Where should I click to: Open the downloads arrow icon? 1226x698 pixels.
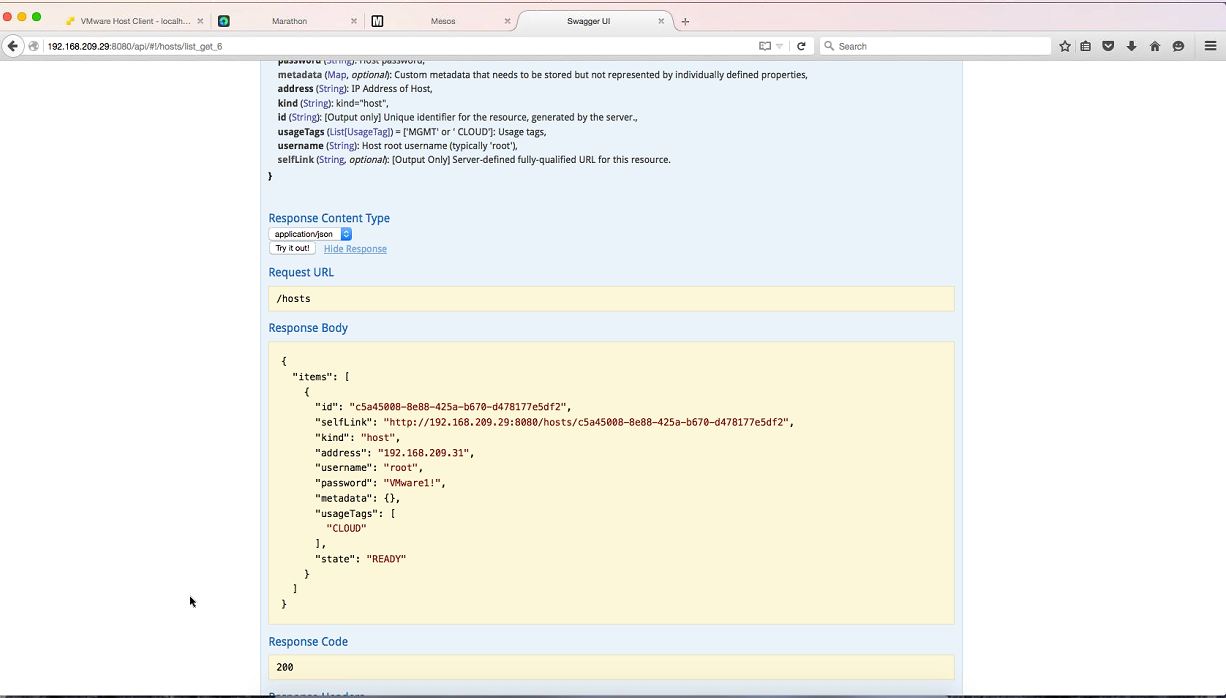(1131, 46)
